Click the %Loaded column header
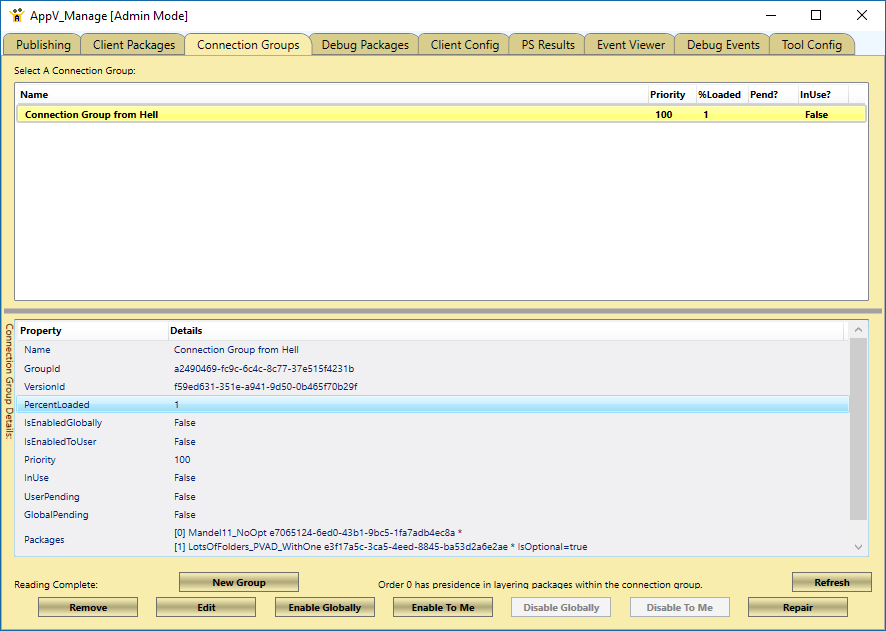 coord(722,94)
